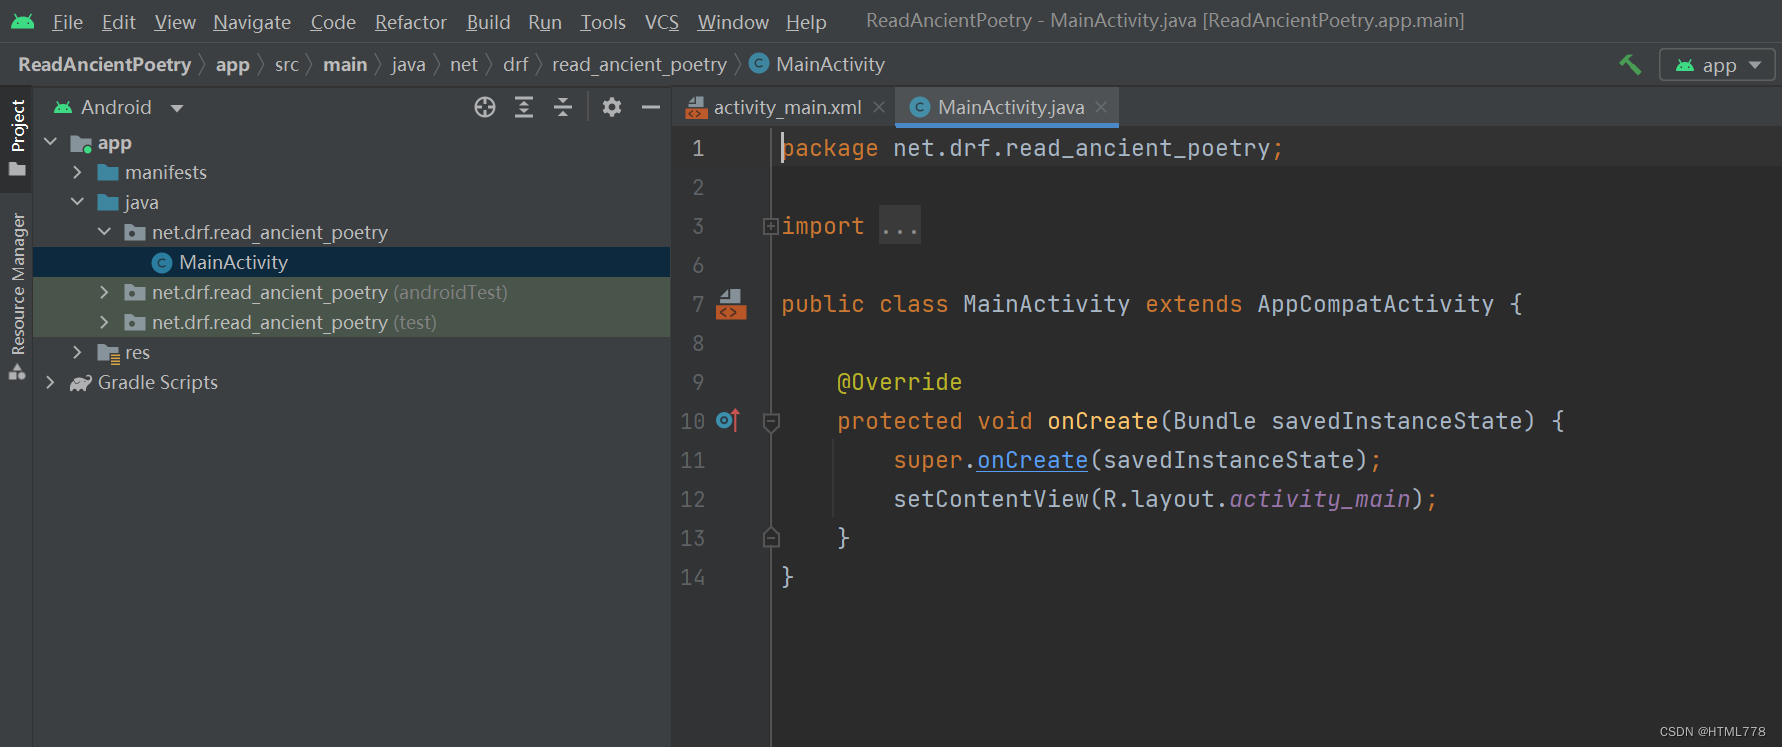
Task: Open the Edit menu
Action: [118, 22]
